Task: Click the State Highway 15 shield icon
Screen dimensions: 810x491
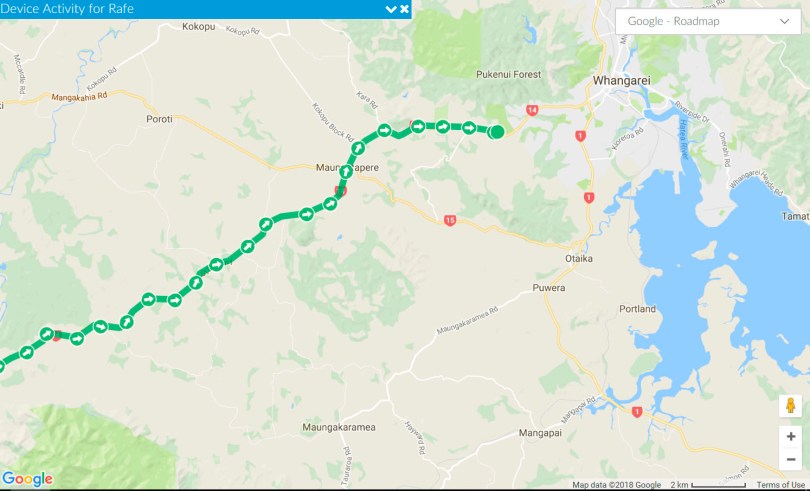Action: point(450,221)
